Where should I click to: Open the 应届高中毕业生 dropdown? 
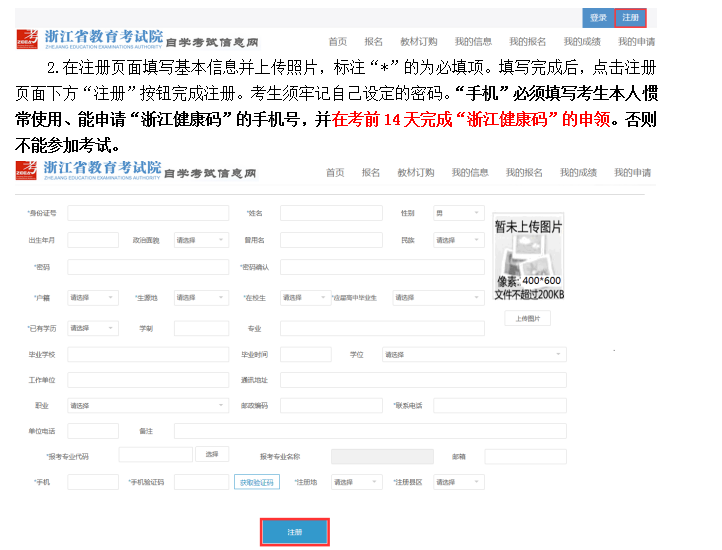pyautogui.click(x=438, y=298)
